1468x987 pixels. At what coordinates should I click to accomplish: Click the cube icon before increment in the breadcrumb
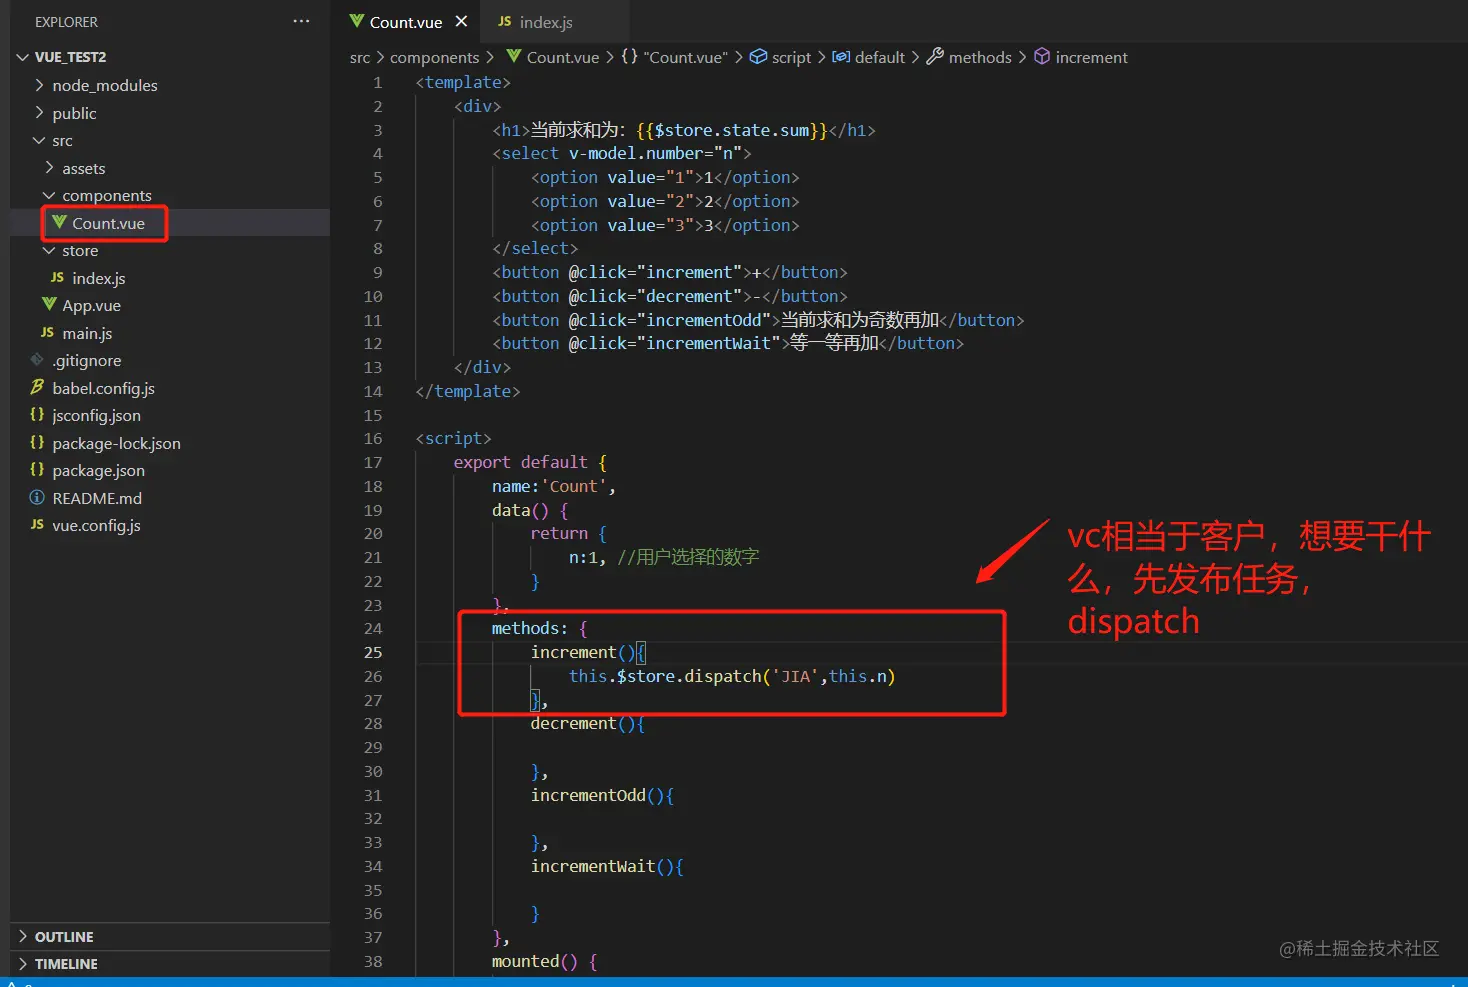point(1042,56)
